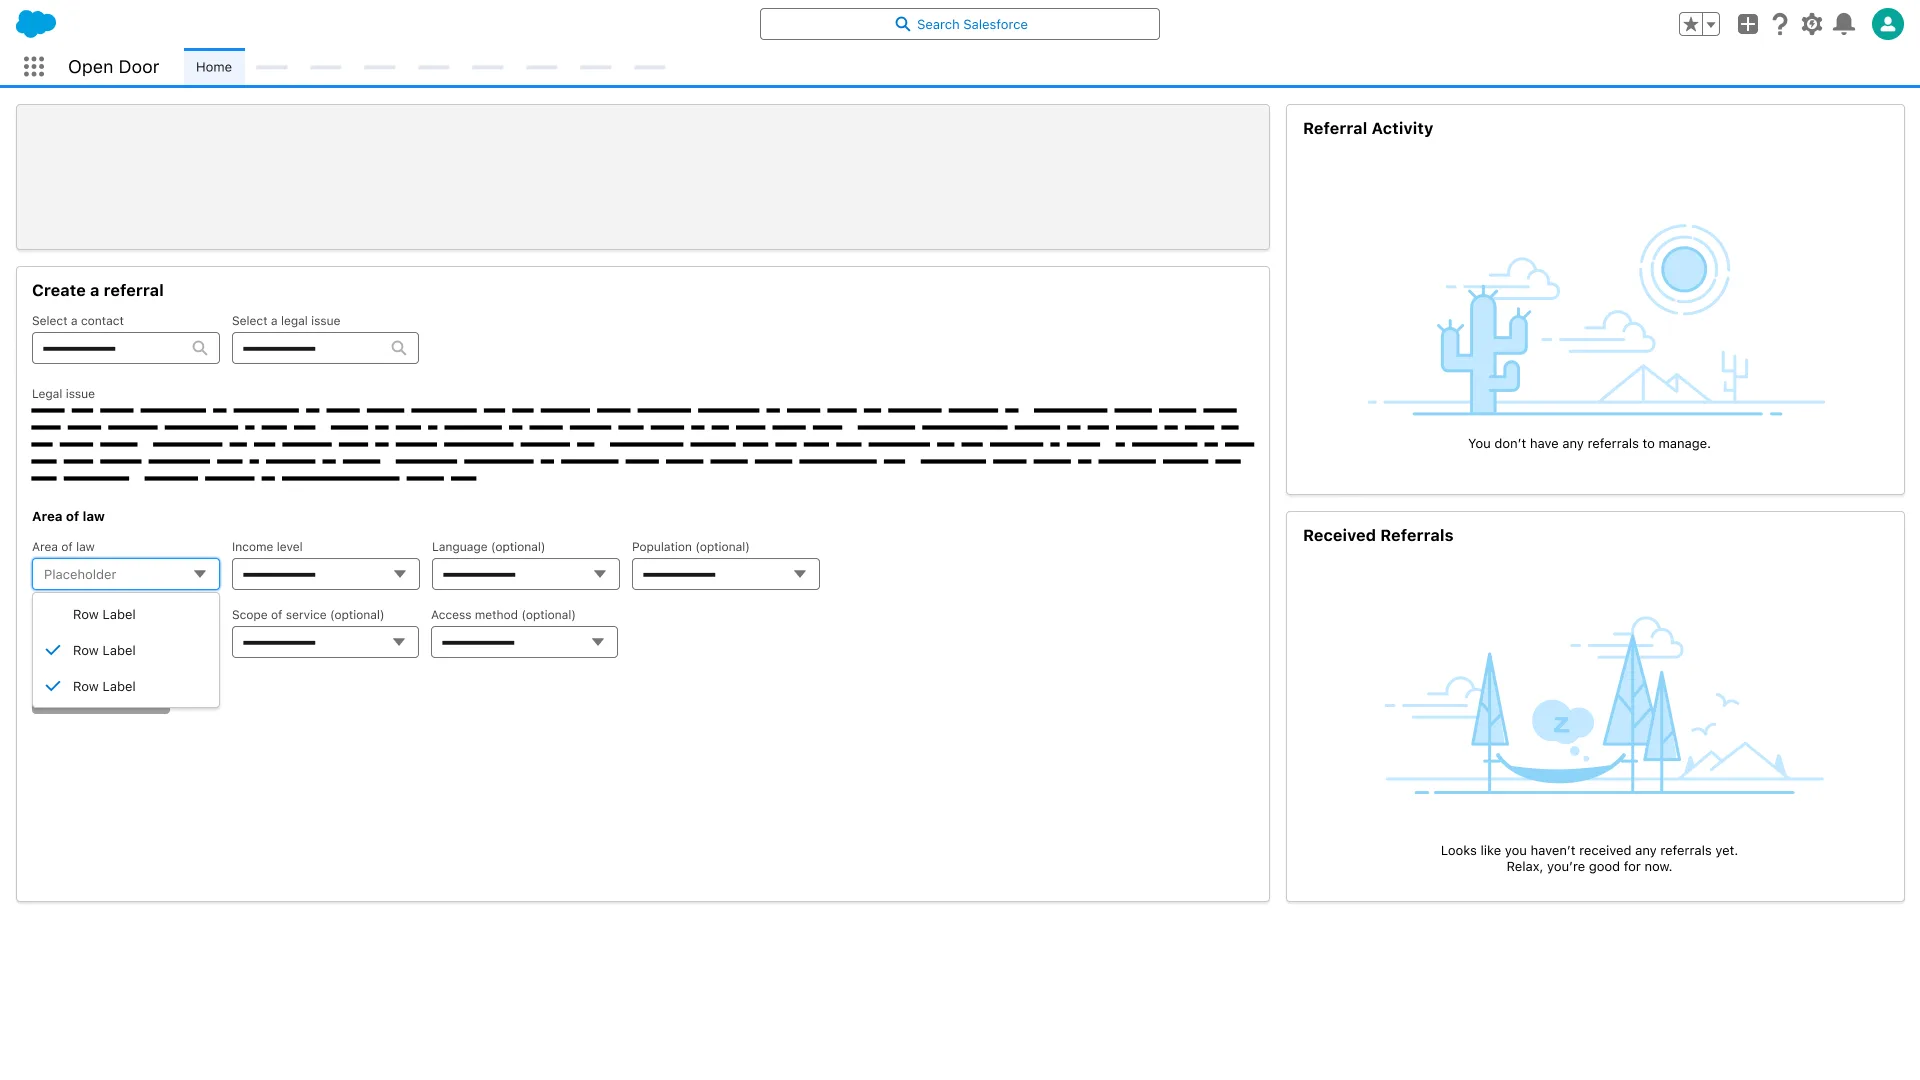Expand the Scope of service dropdown
This screenshot has width=1920, height=1080.
coord(325,642)
